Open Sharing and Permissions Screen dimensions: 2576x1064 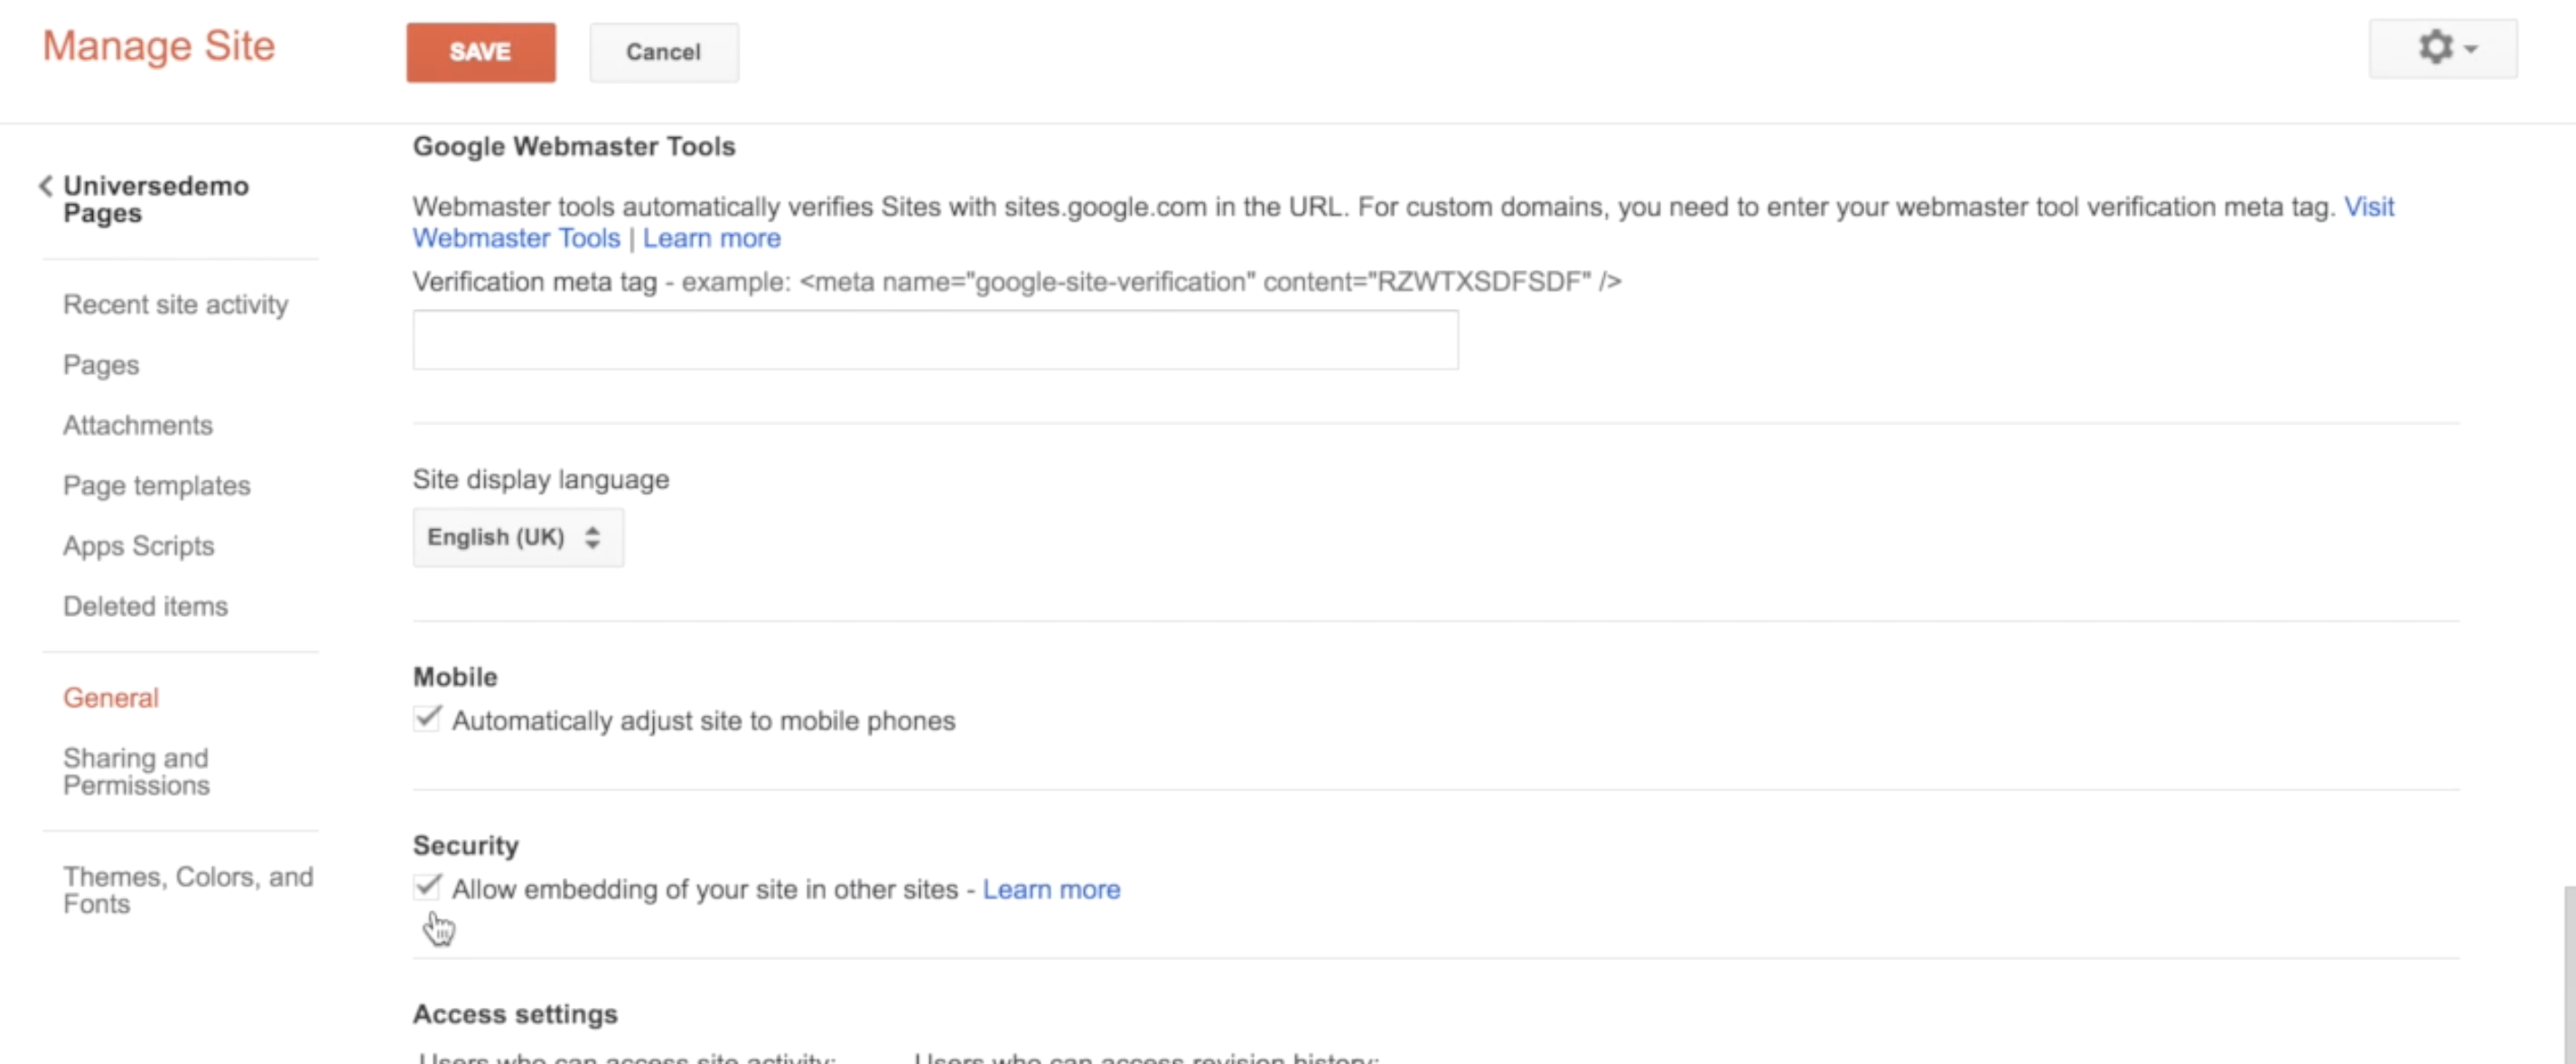136,771
